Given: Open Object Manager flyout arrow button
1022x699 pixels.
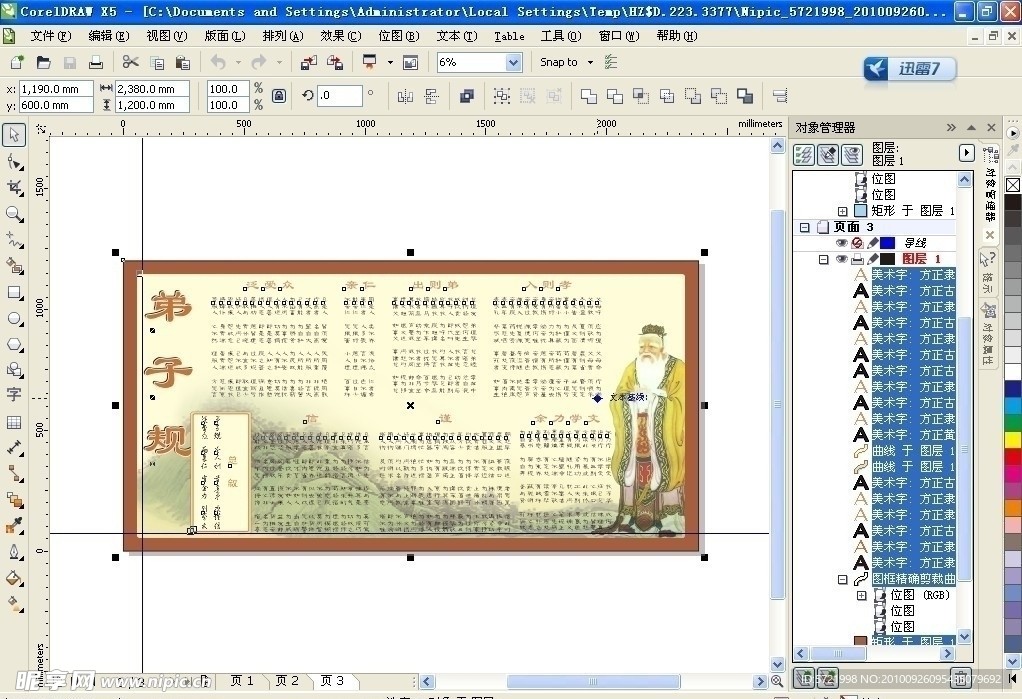Looking at the screenshot, I should [966, 153].
